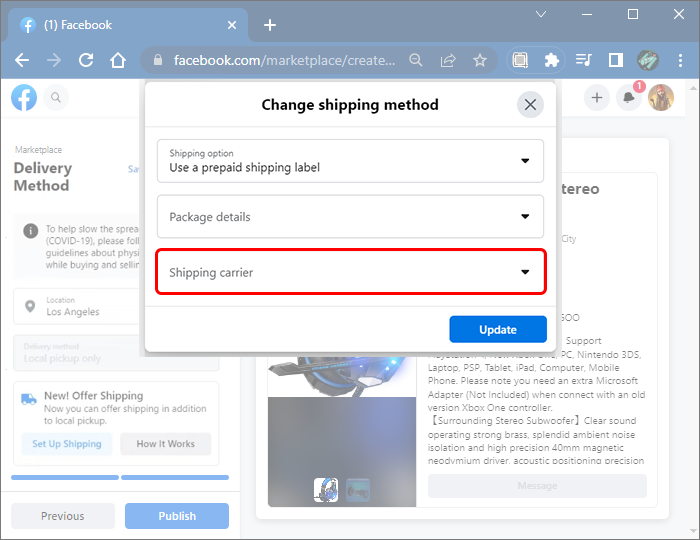The image size is (700, 540).
Task: Click Set Up Shipping
Action: 67,444
